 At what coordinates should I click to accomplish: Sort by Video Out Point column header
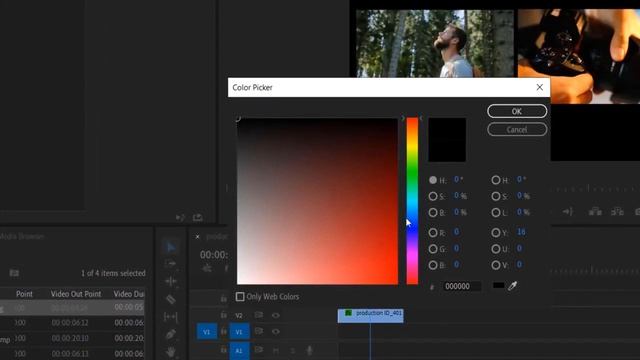76,294
